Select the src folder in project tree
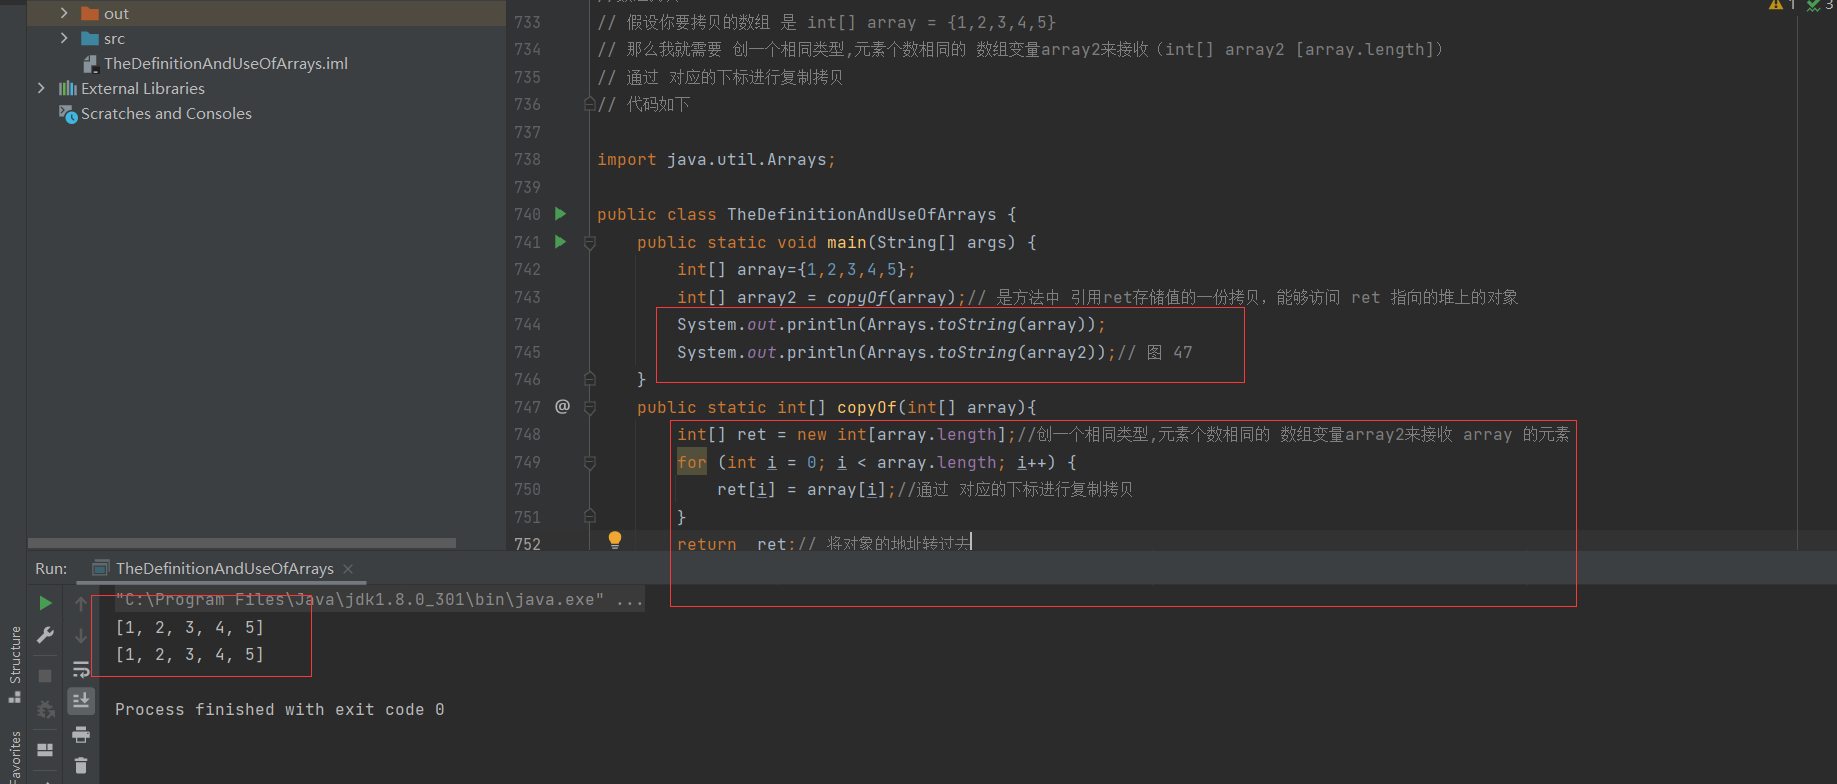The image size is (1837, 784). click(114, 38)
